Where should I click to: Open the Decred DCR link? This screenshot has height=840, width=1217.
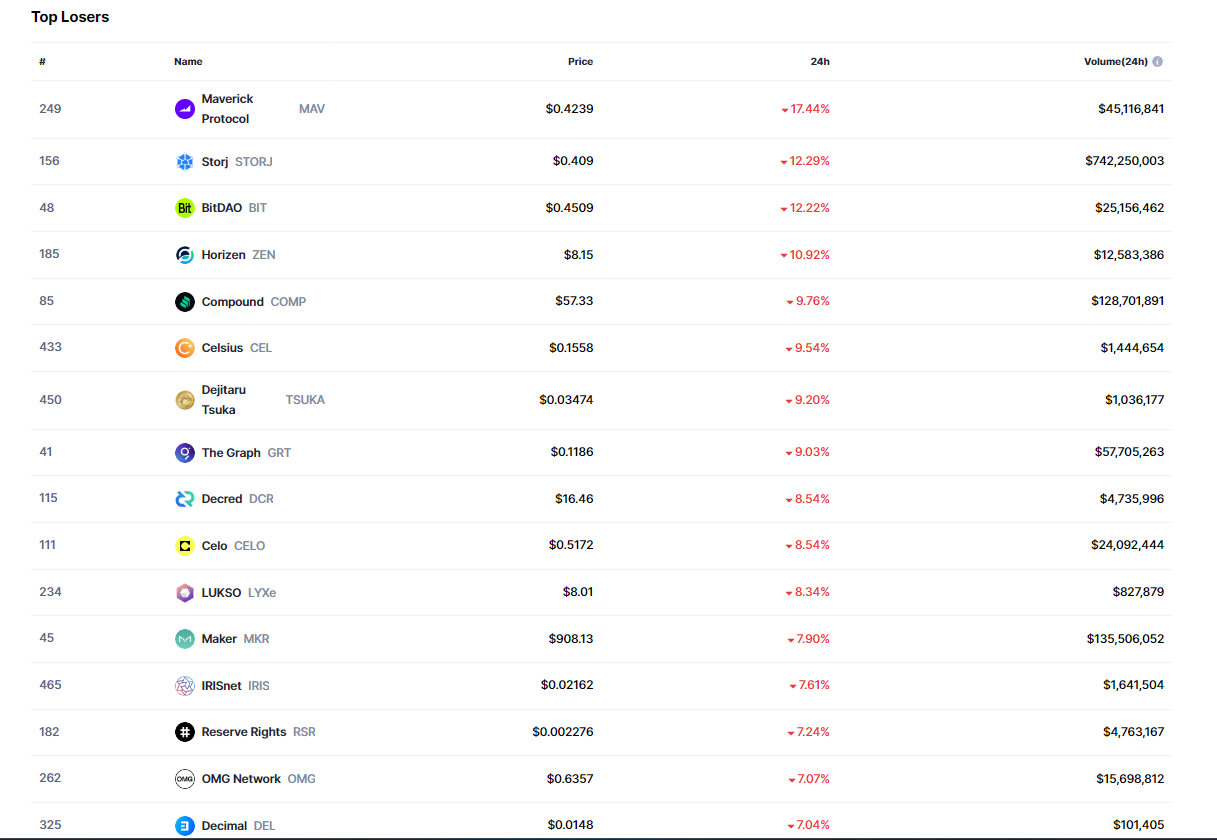click(x=222, y=499)
